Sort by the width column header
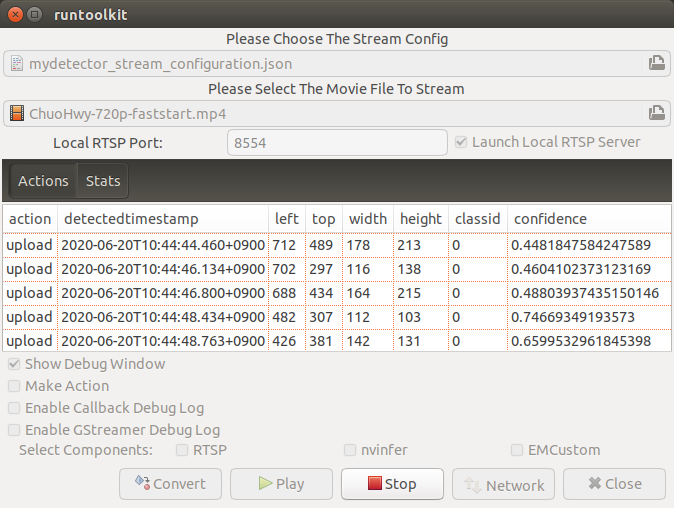The image size is (674, 508). (368, 219)
